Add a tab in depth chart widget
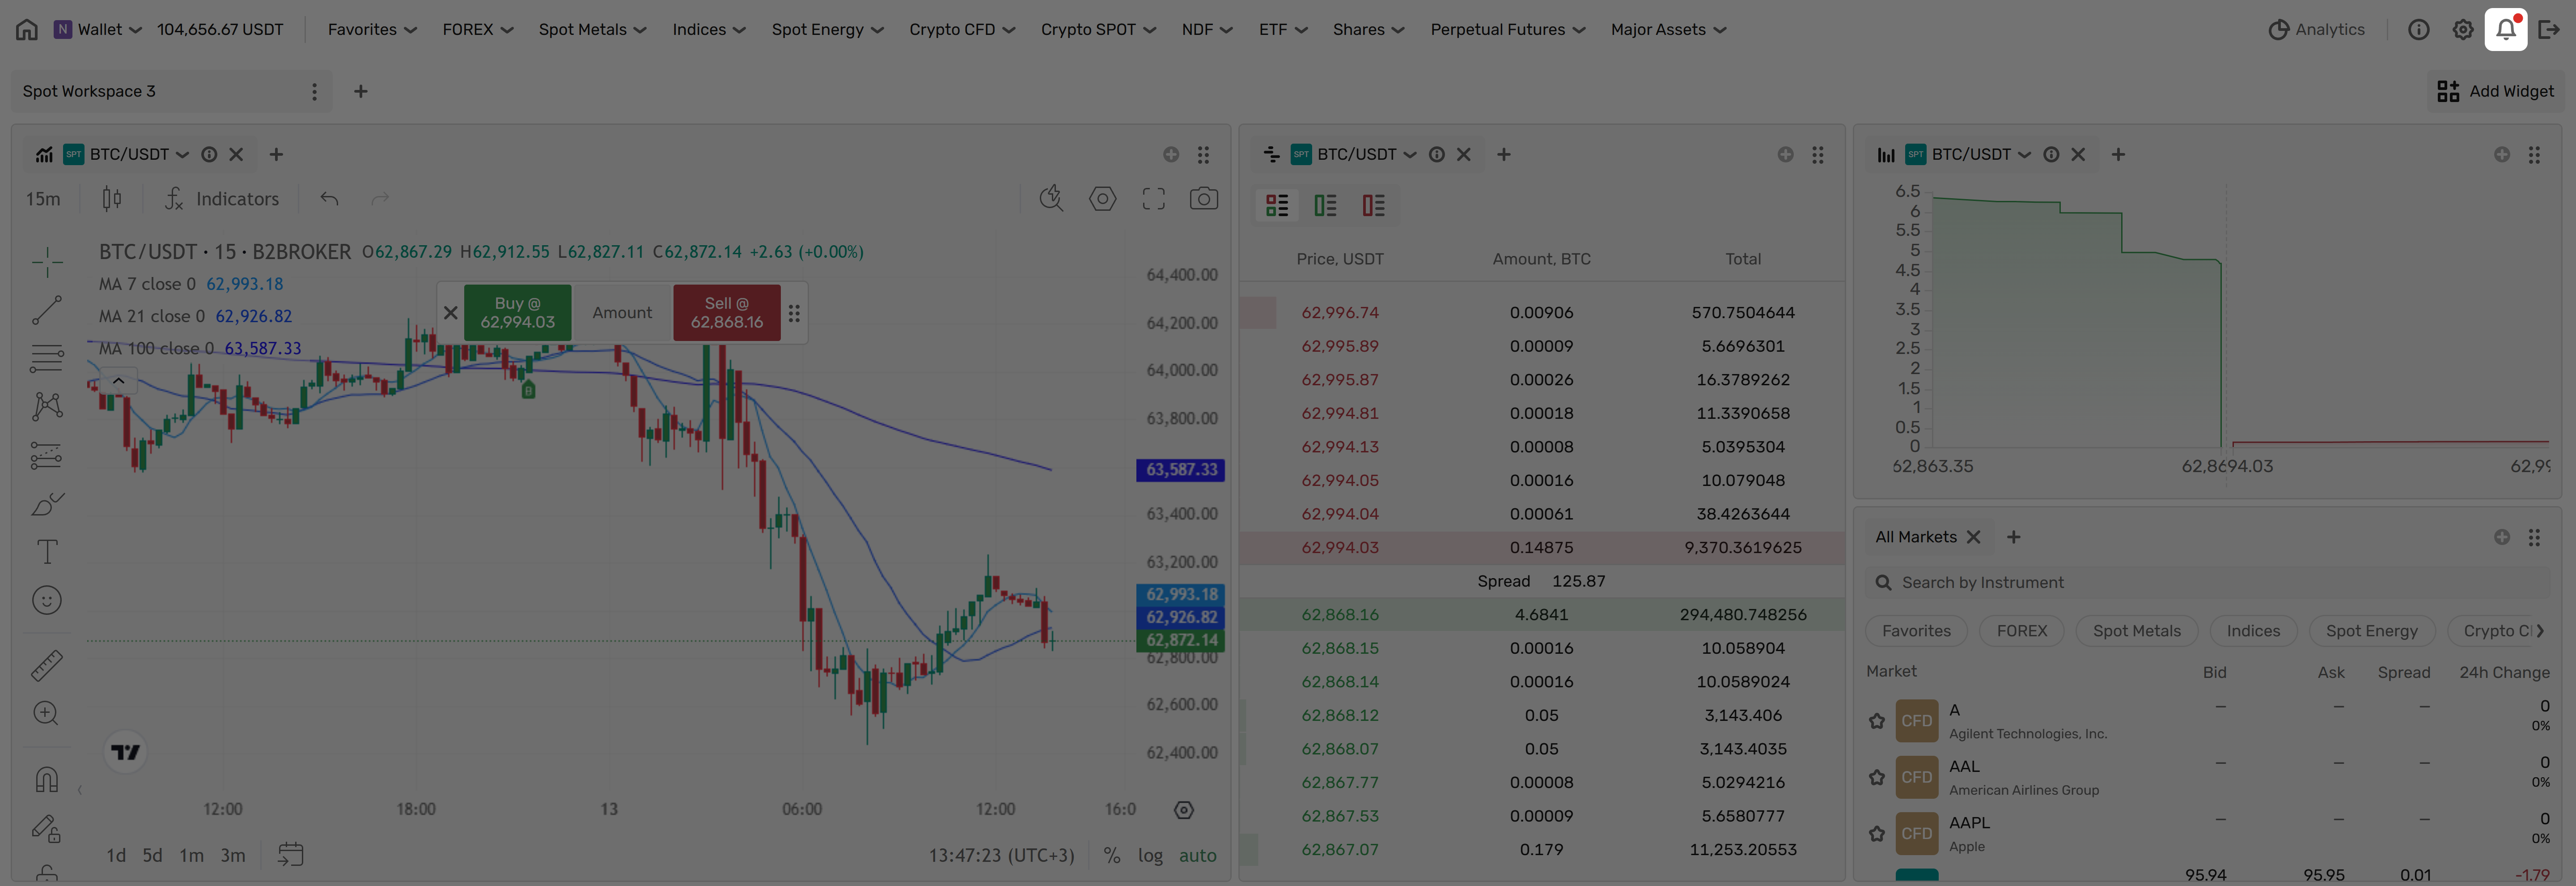This screenshot has width=2576, height=886. pyautogui.click(x=2118, y=155)
